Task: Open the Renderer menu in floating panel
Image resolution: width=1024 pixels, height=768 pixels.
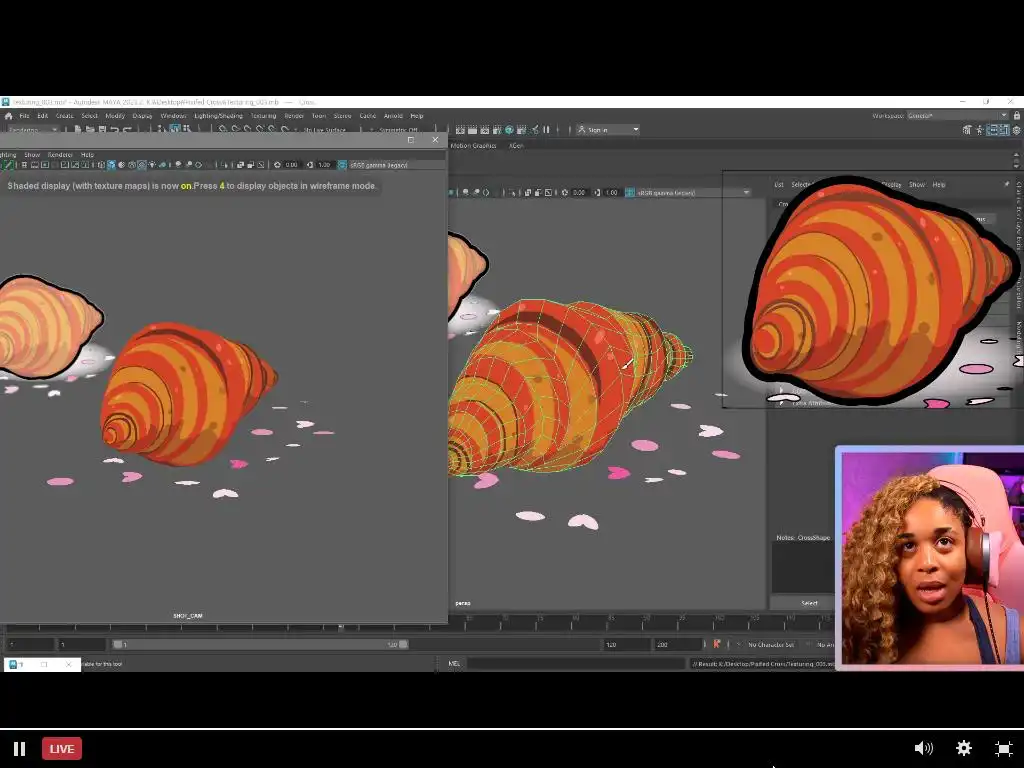Action: 60,155
